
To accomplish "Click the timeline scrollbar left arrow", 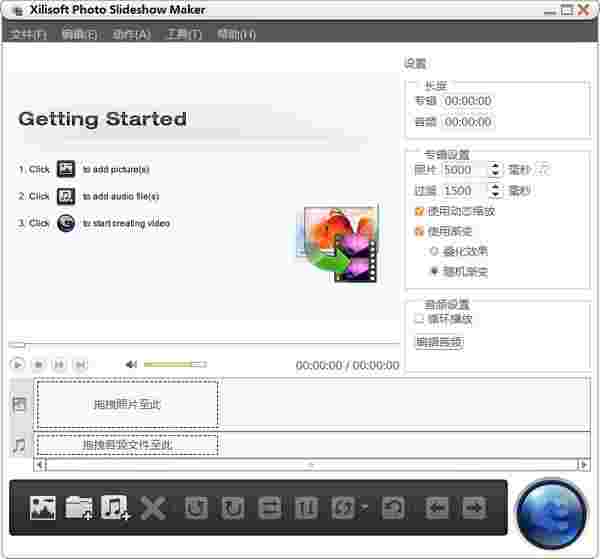I will click(40, 465).
